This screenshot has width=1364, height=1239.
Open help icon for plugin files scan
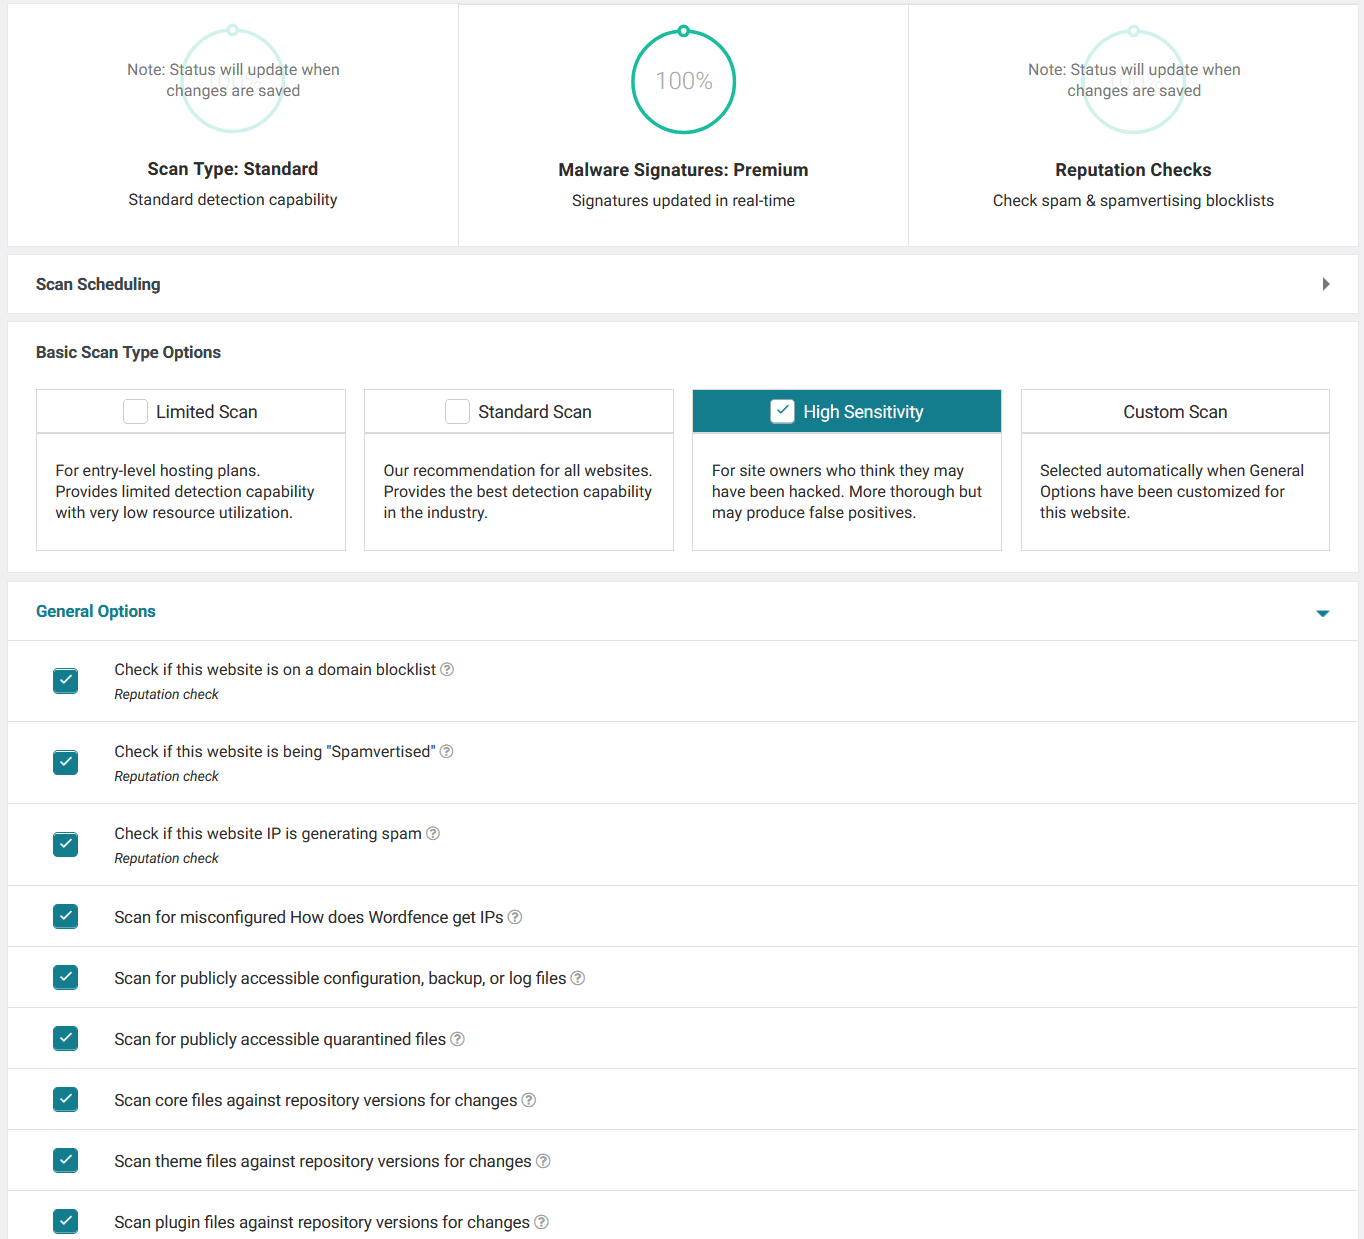541,1223
